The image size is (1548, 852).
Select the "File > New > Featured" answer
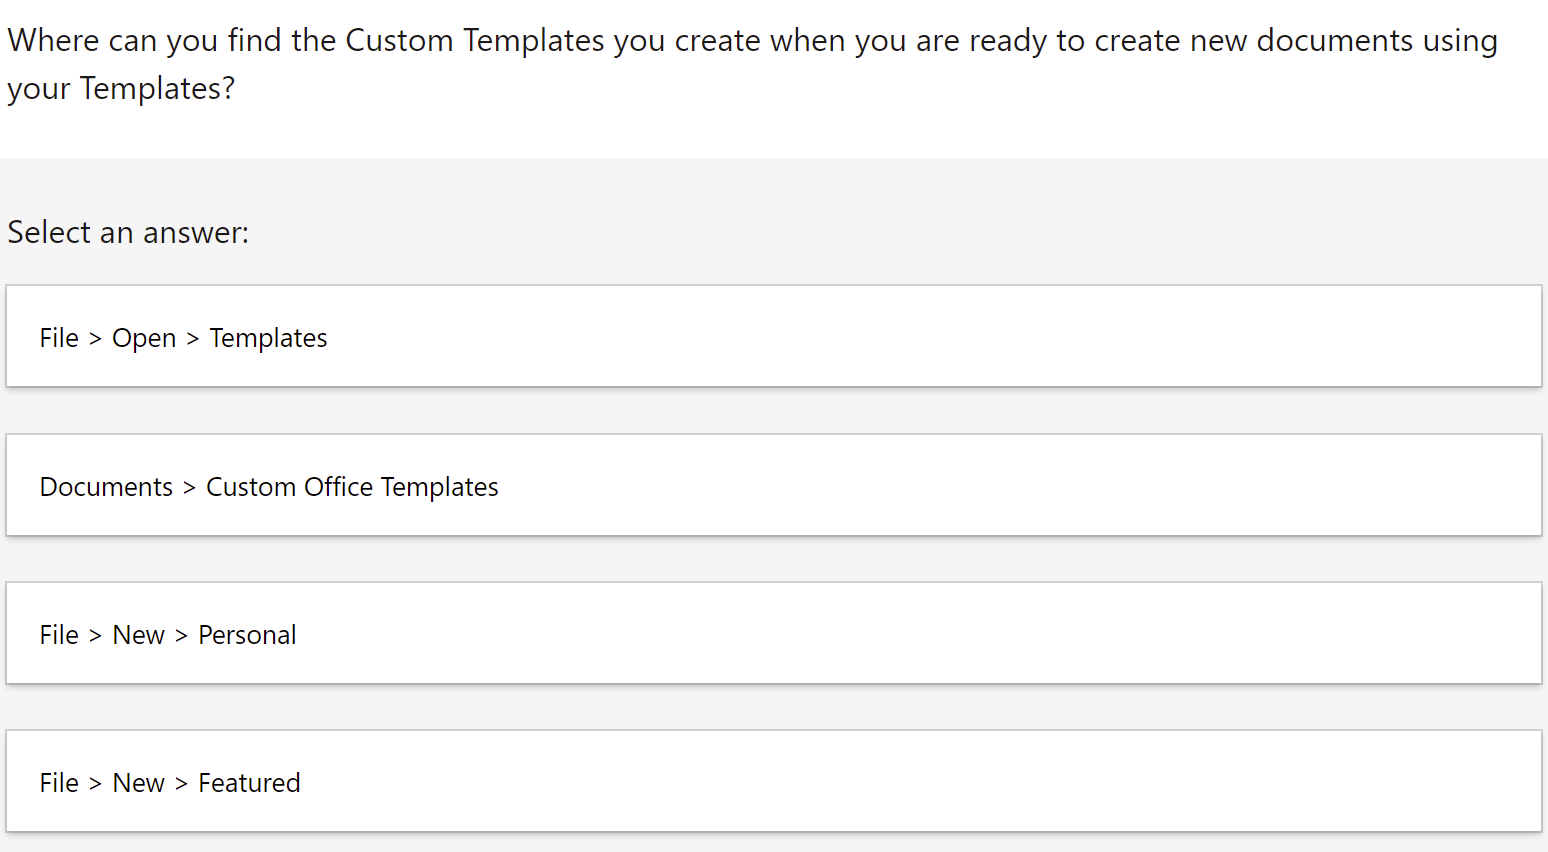(x=773, y=782)
